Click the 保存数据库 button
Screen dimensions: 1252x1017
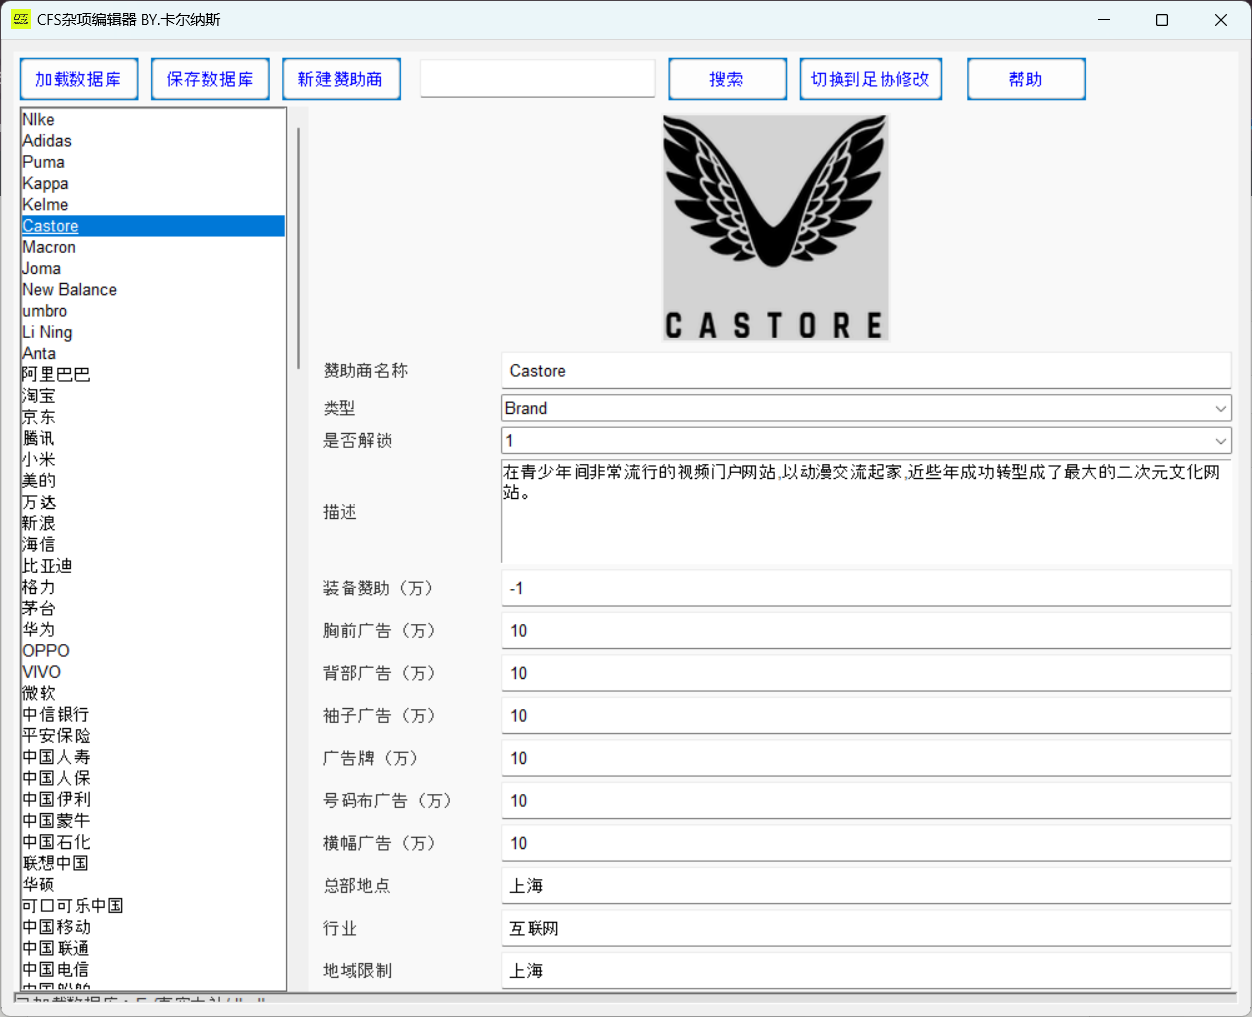(210, 79)
